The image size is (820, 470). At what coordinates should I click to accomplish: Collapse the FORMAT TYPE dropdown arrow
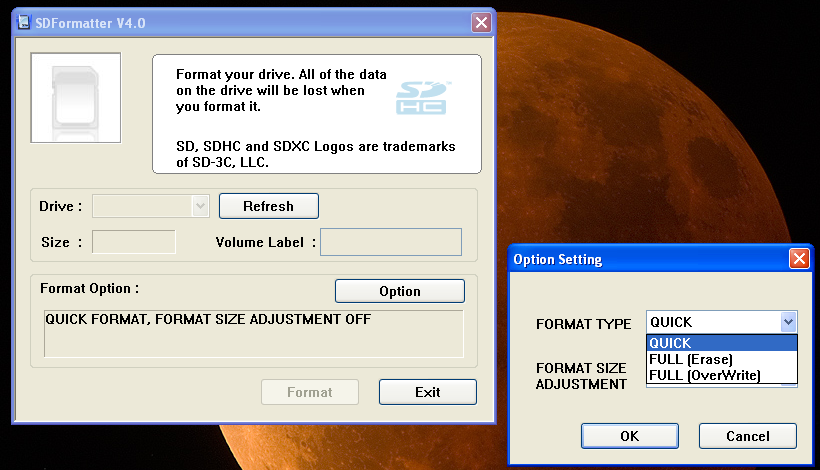click(x=789, y=322)
